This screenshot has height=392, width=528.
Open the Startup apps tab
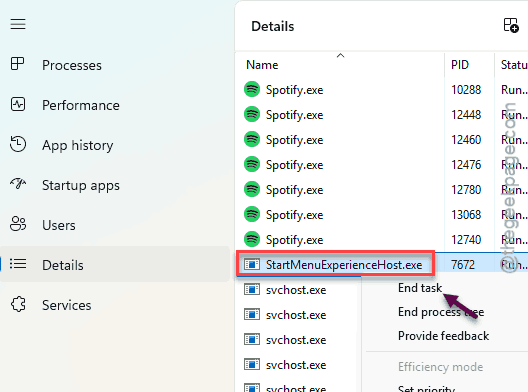click(81, 186)
